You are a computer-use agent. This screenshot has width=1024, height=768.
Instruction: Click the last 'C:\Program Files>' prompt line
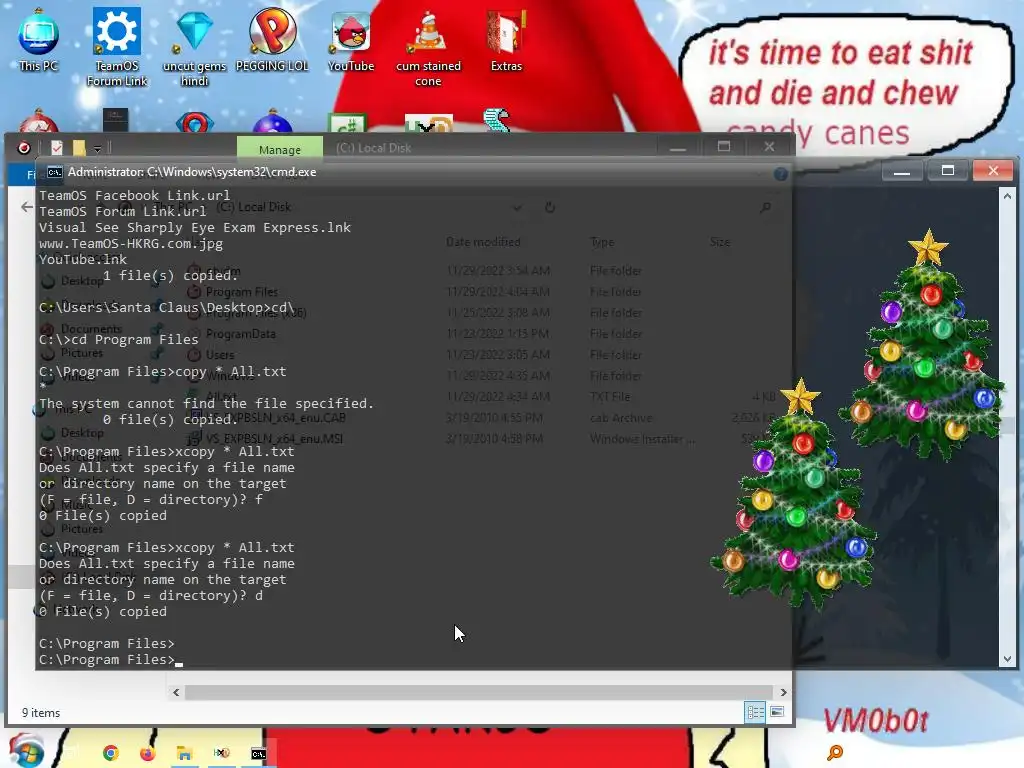click(107, 660)
